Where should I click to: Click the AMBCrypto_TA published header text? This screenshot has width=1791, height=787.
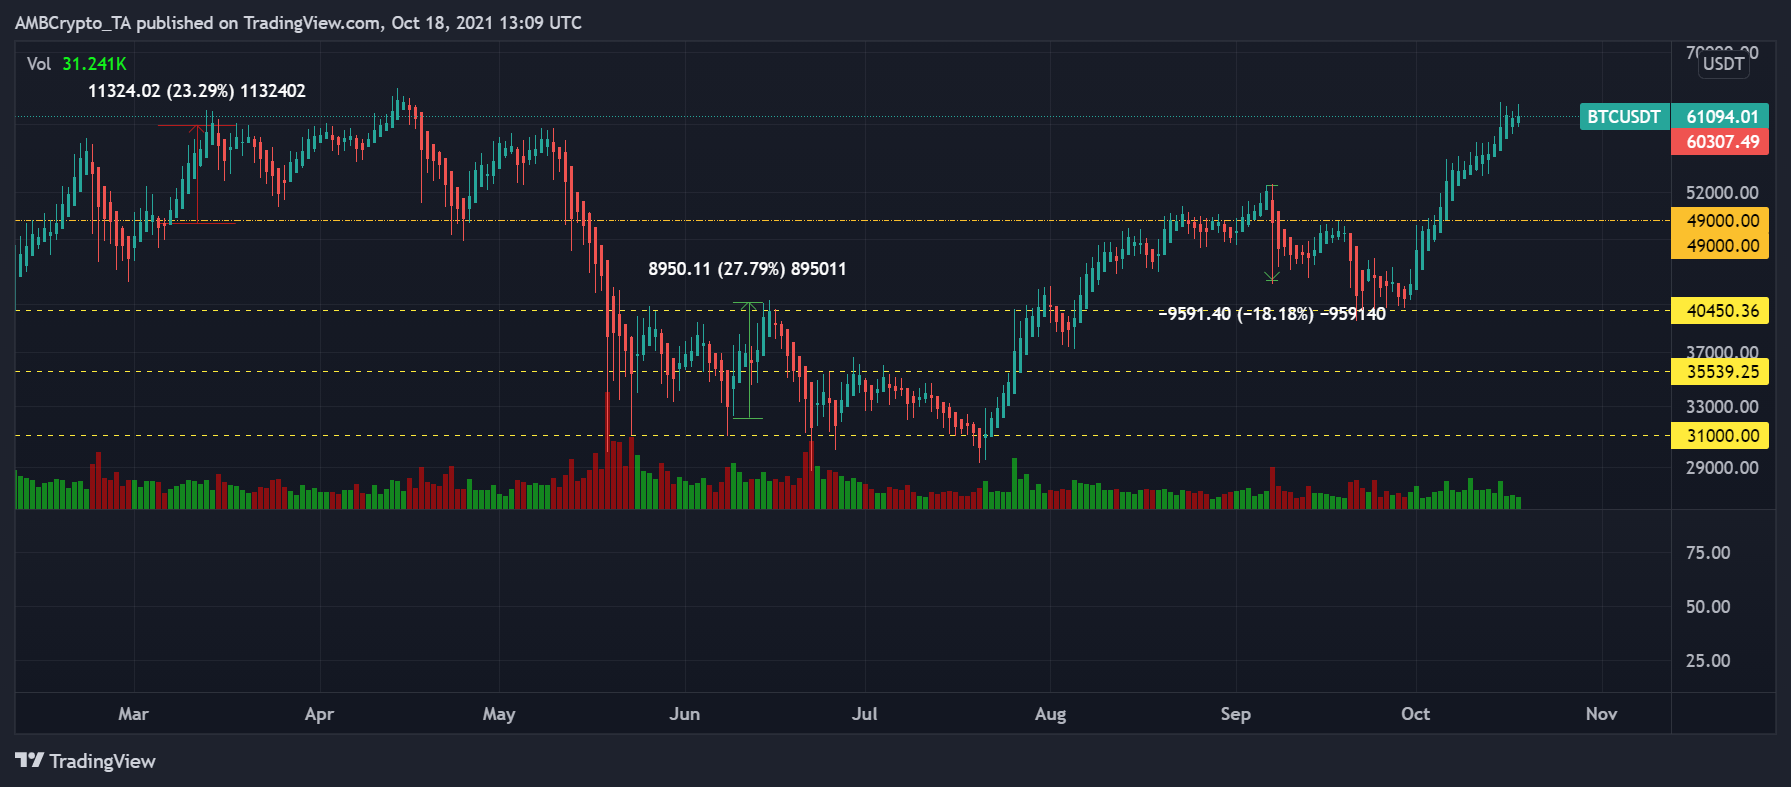tap(298, 22)
